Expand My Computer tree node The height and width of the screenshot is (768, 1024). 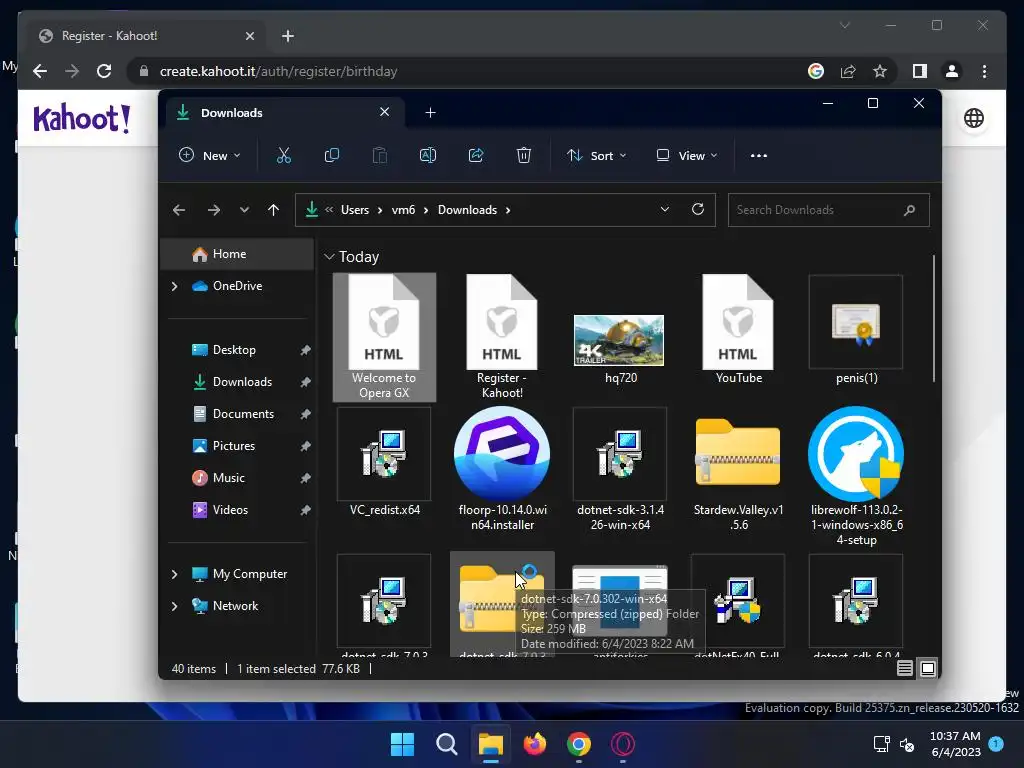coord(174,574)
